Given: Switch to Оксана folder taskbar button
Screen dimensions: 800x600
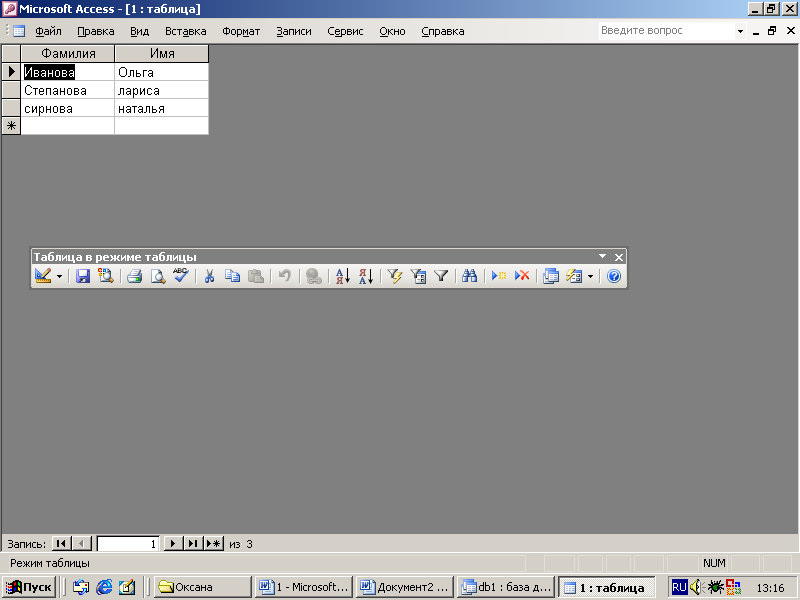Looking at the screenshot, I should pyautogui.click(x=203, y=587).
